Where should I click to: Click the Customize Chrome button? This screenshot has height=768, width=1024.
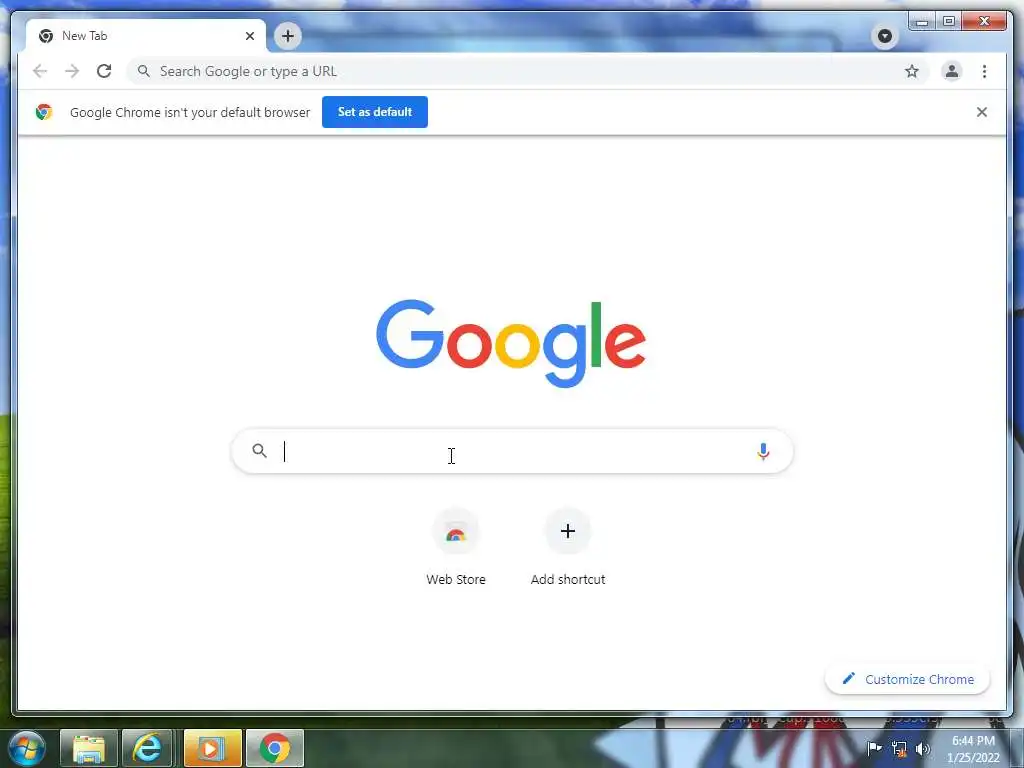[x=908, y=679]
